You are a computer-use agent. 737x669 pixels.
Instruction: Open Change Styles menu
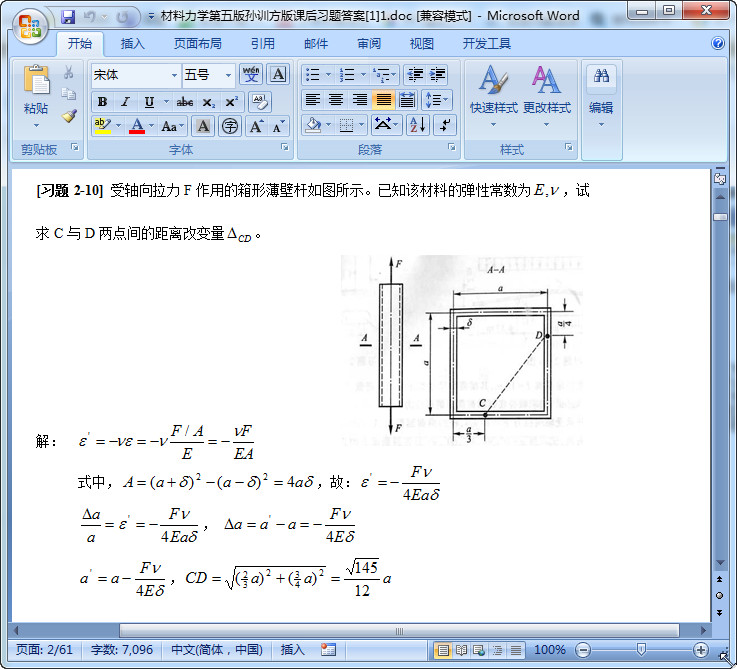[547, 96]
